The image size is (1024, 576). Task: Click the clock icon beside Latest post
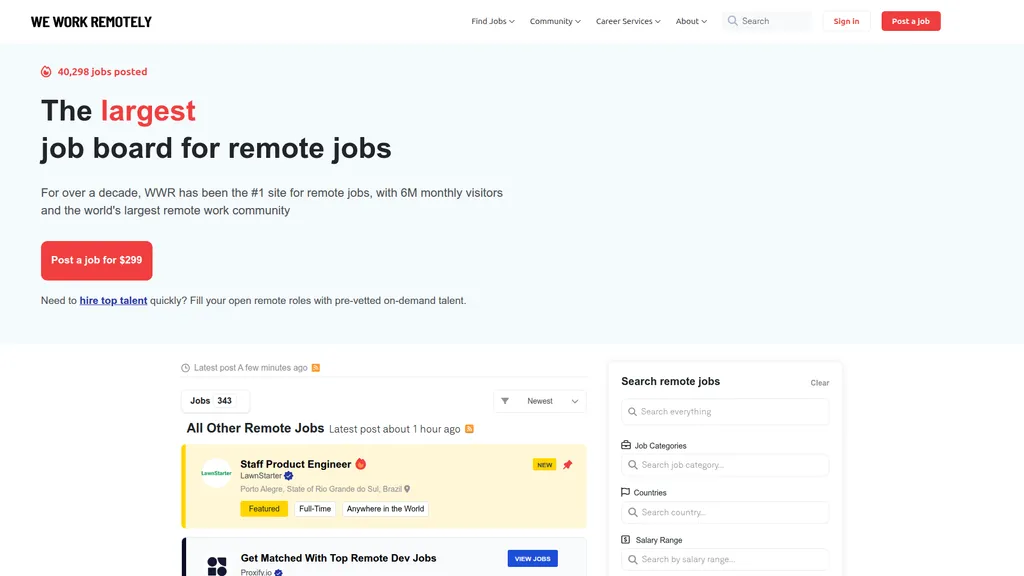tap(185, 368)
